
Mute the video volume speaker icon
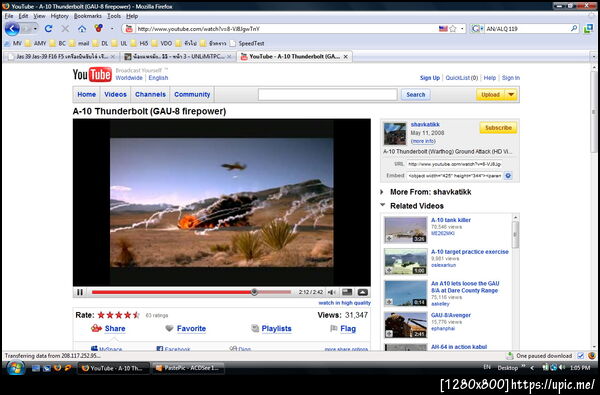tap(331, 292)
